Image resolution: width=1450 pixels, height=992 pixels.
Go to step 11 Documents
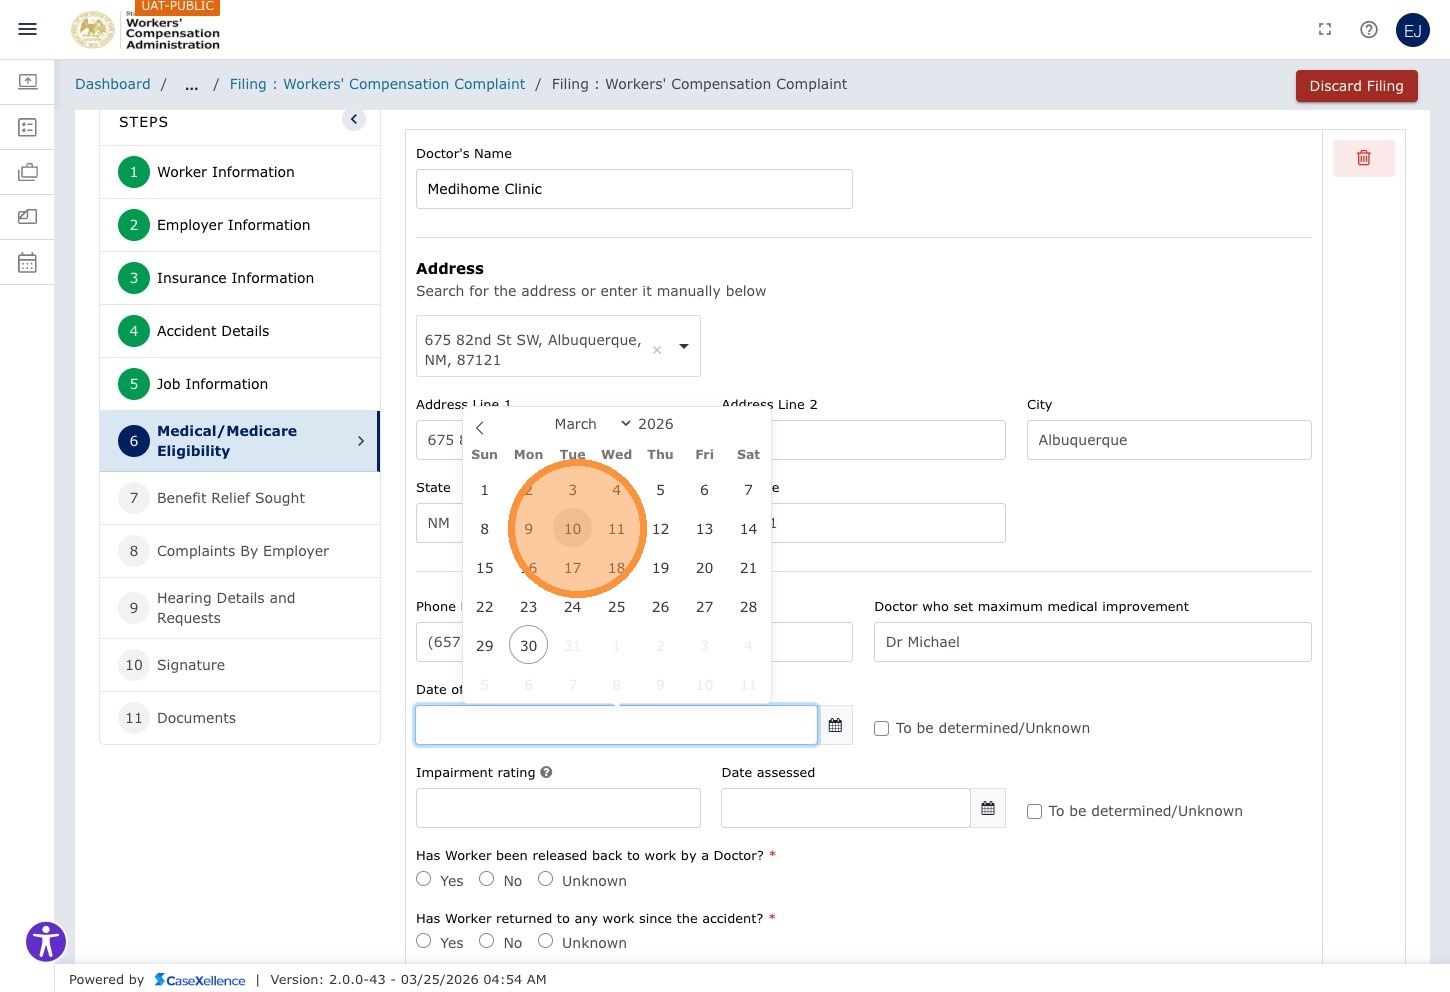click(240, 718)
